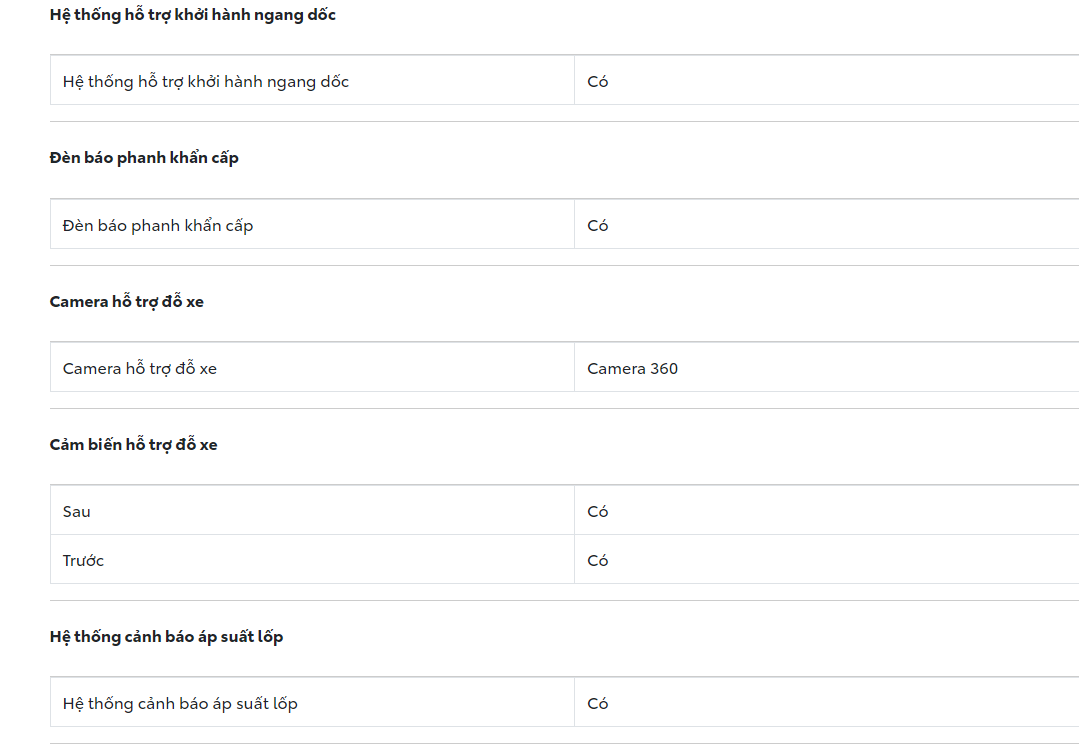Viewport: 1079px width, 746px height.
Task: Click the Có value in the Sau row
Action: click(598, 512)
